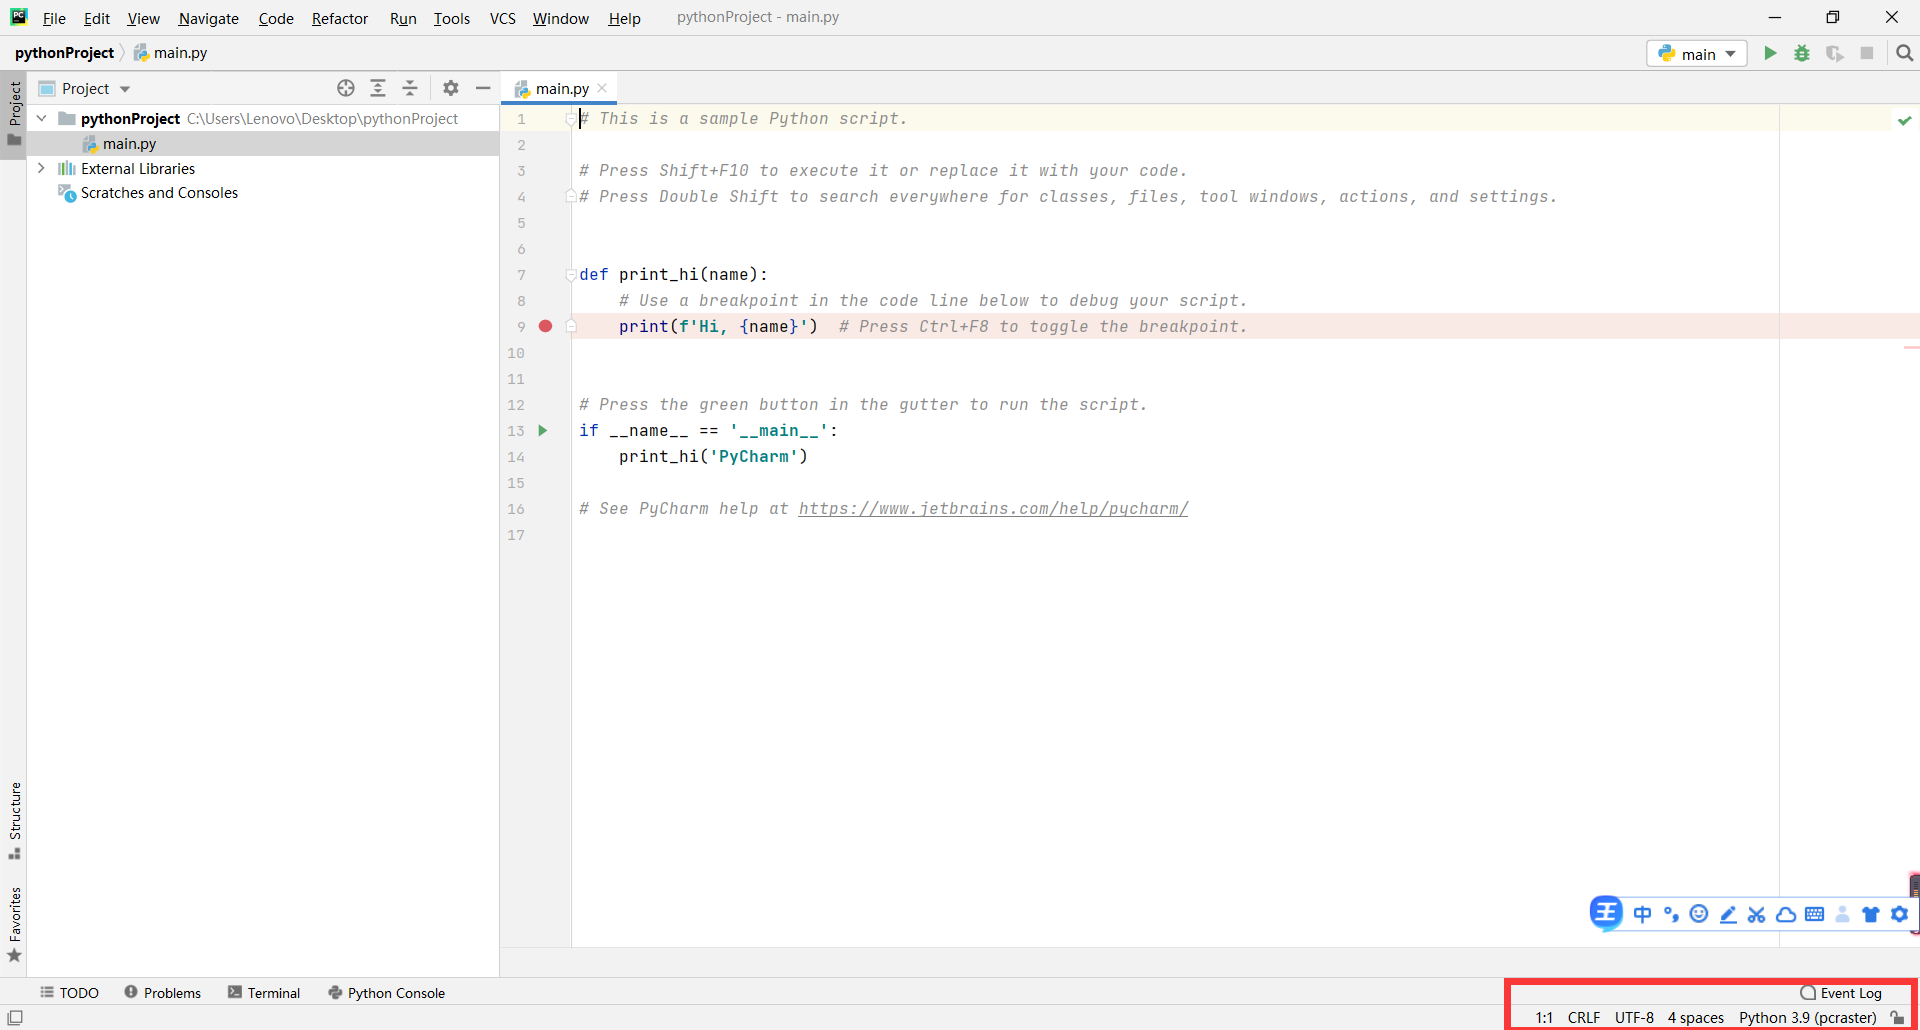Change CRLF line separator
This screenshot has height=1030, width=1920.
(x=1584, y=1017)
